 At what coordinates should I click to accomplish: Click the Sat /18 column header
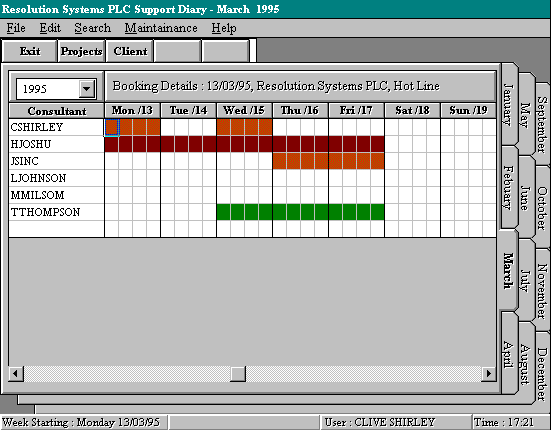[412, 111]
